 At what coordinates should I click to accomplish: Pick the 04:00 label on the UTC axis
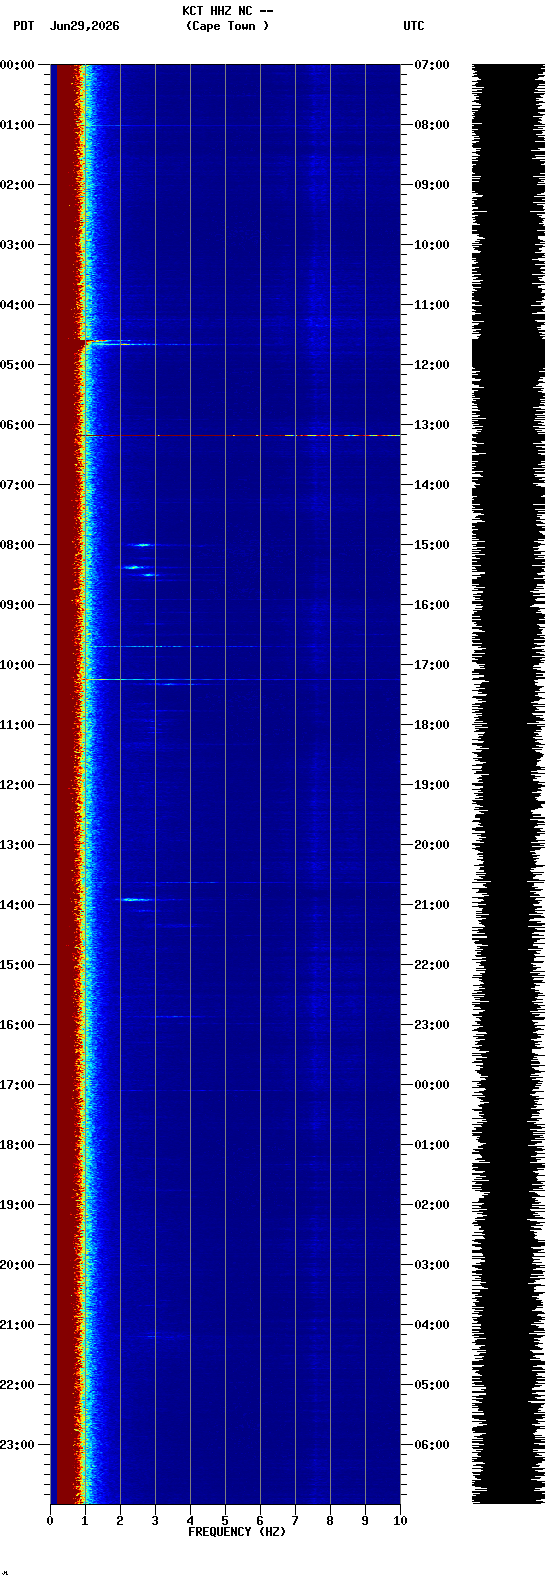[432, 1325]
